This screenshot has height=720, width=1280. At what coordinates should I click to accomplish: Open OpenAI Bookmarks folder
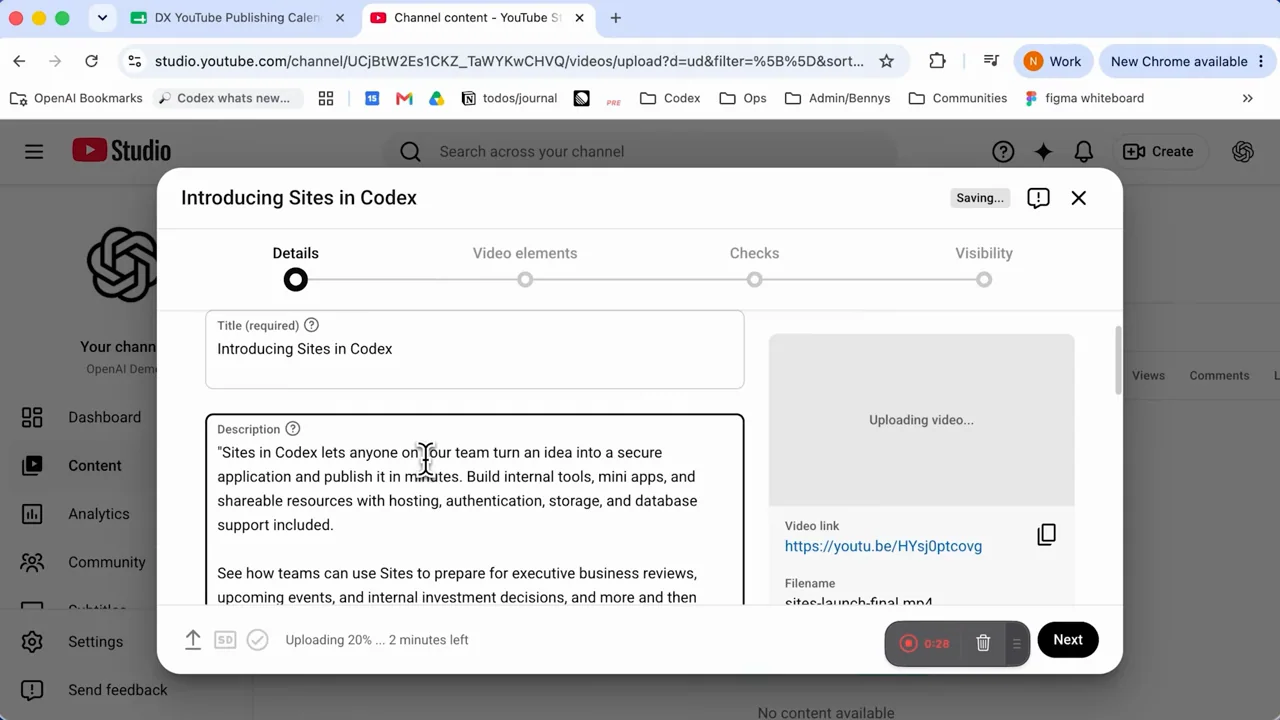(76, 98)
